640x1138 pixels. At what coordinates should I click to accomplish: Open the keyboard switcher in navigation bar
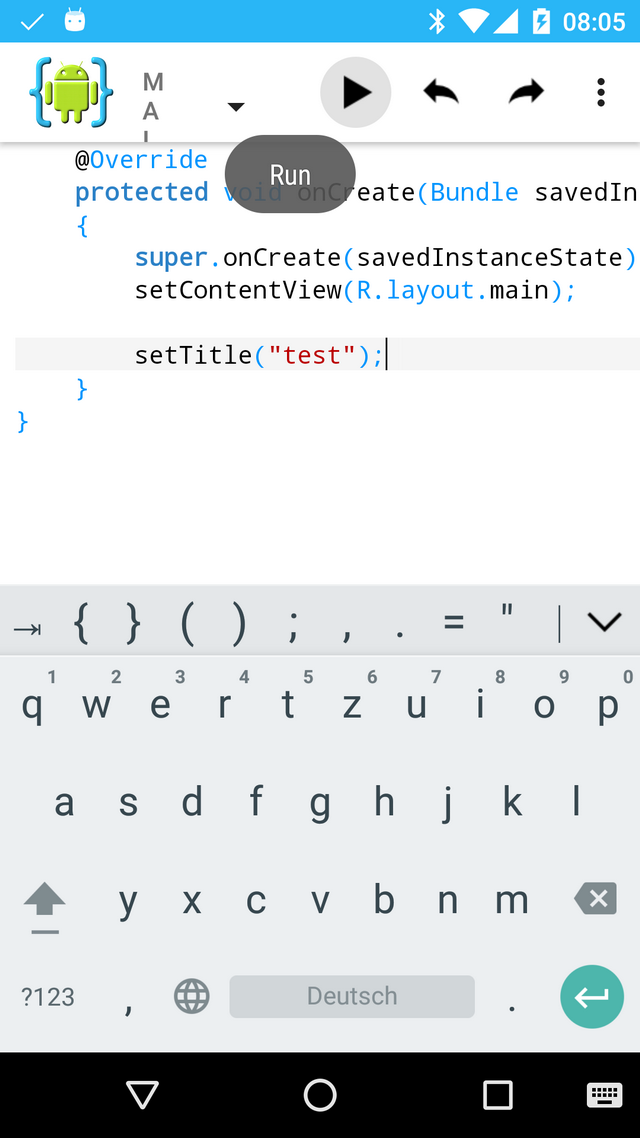pyautogui.click(x=604, y=1094)
